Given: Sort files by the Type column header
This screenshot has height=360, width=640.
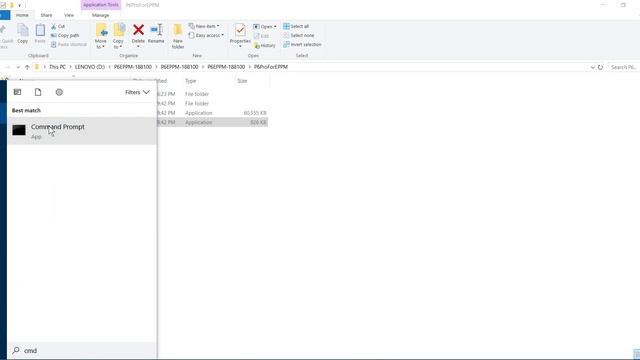Looking at the screenshot, I should [191, 81].
